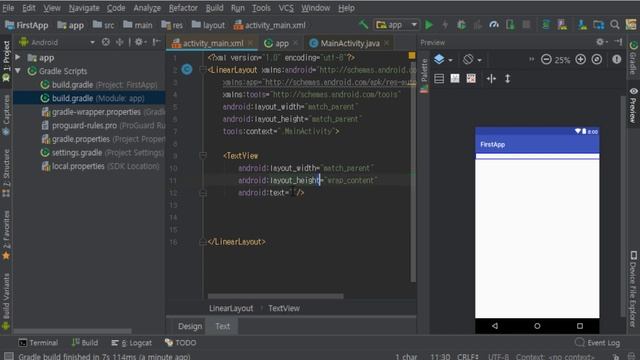Zoom out the preview with minus icon
This screenshot has height=360, width=640.
[546, 60]
